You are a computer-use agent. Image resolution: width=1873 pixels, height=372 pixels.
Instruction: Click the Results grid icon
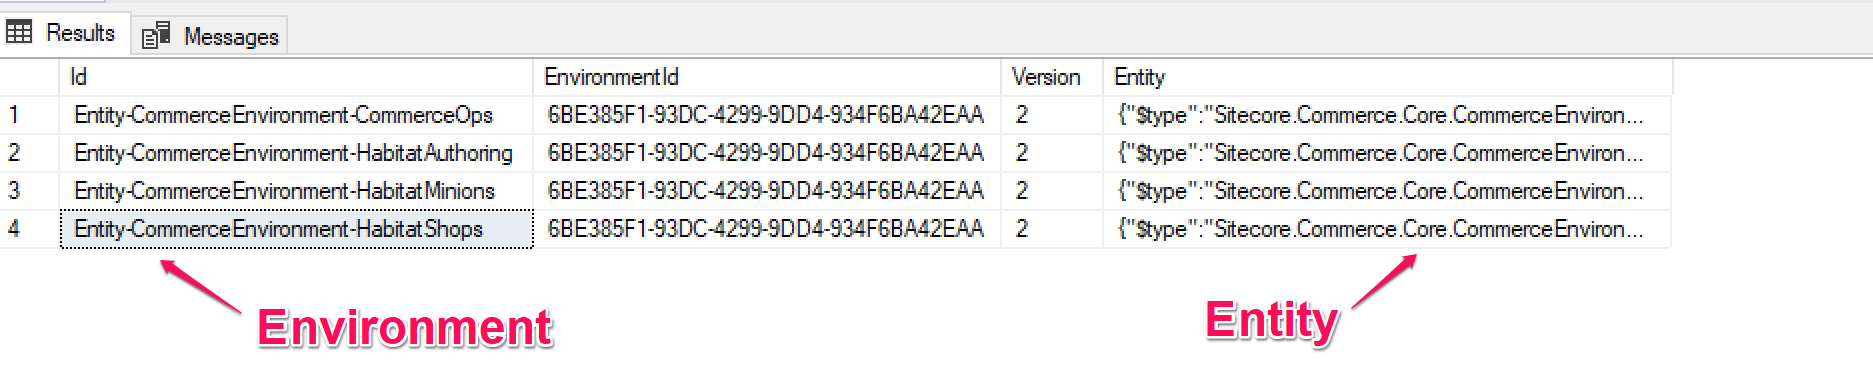[18, 32]
